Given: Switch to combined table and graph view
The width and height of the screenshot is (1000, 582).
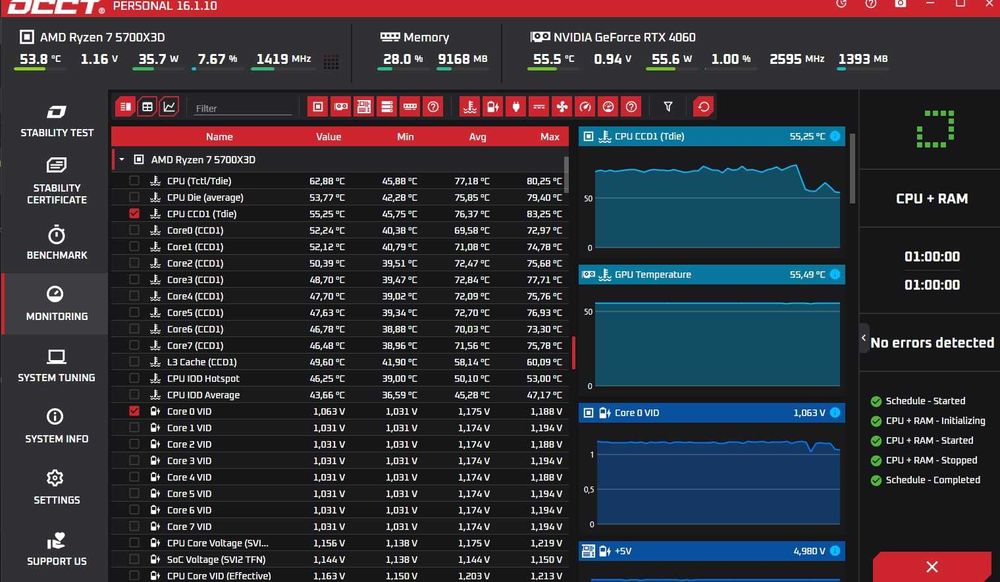Looking at the screenshot, I should point(126,107).
